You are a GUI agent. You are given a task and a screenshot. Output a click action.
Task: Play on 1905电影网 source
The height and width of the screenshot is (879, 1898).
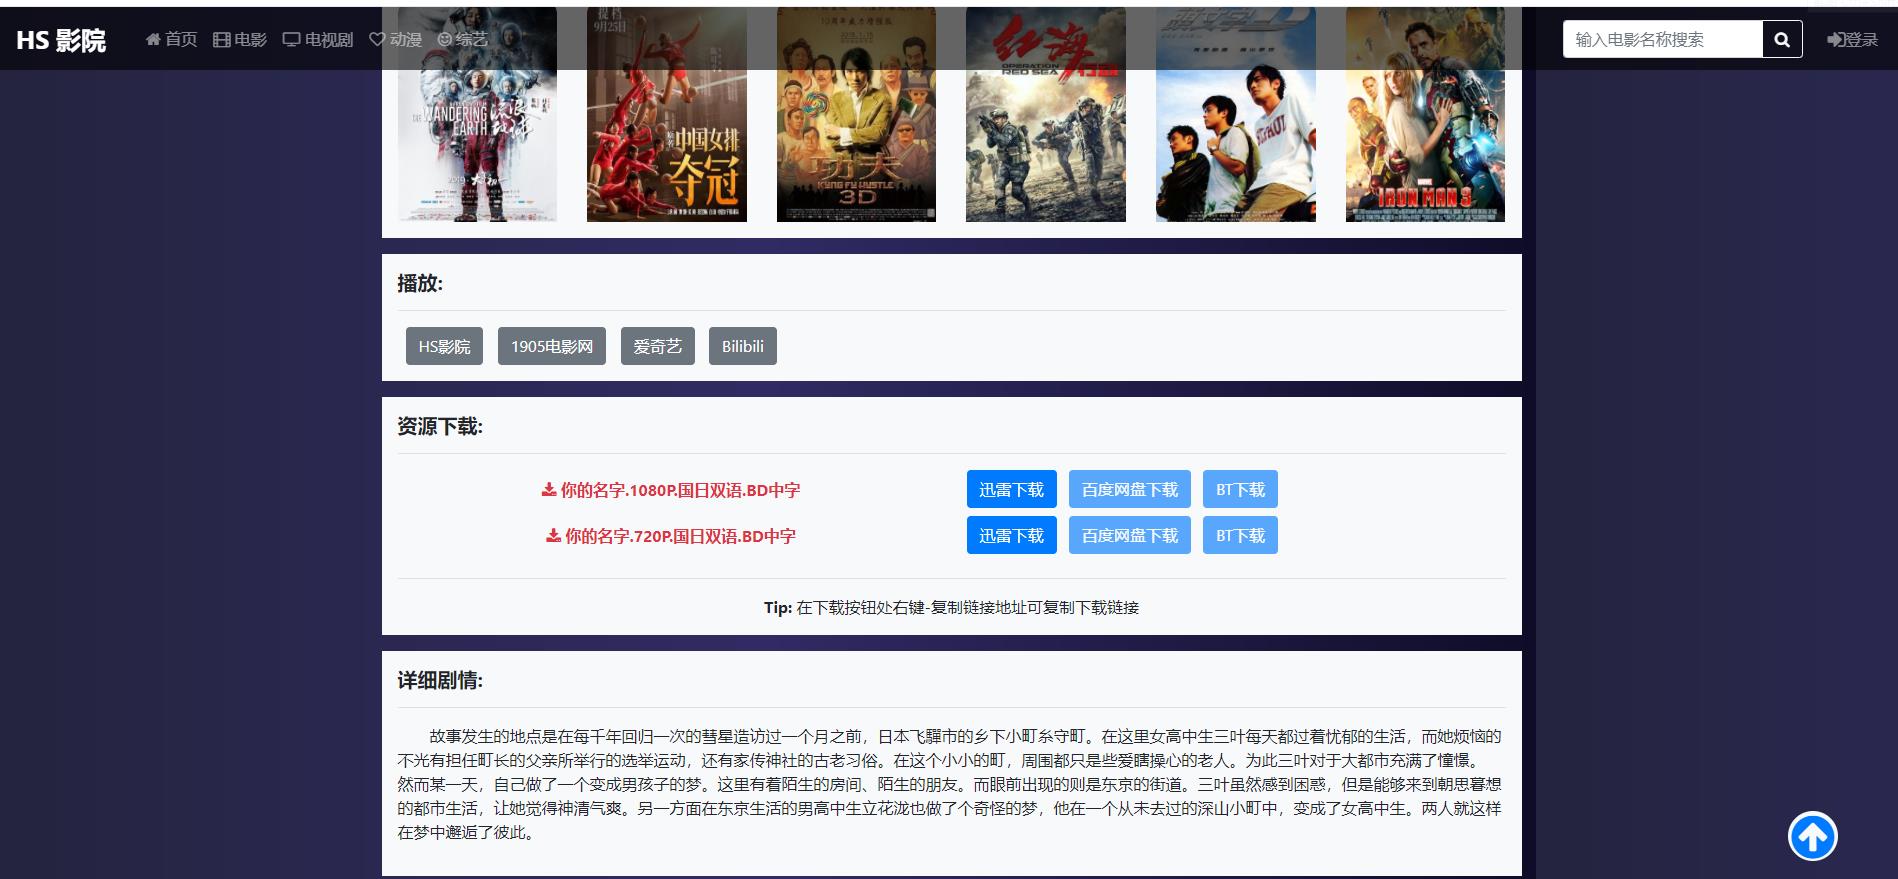(x=552, y=346)
